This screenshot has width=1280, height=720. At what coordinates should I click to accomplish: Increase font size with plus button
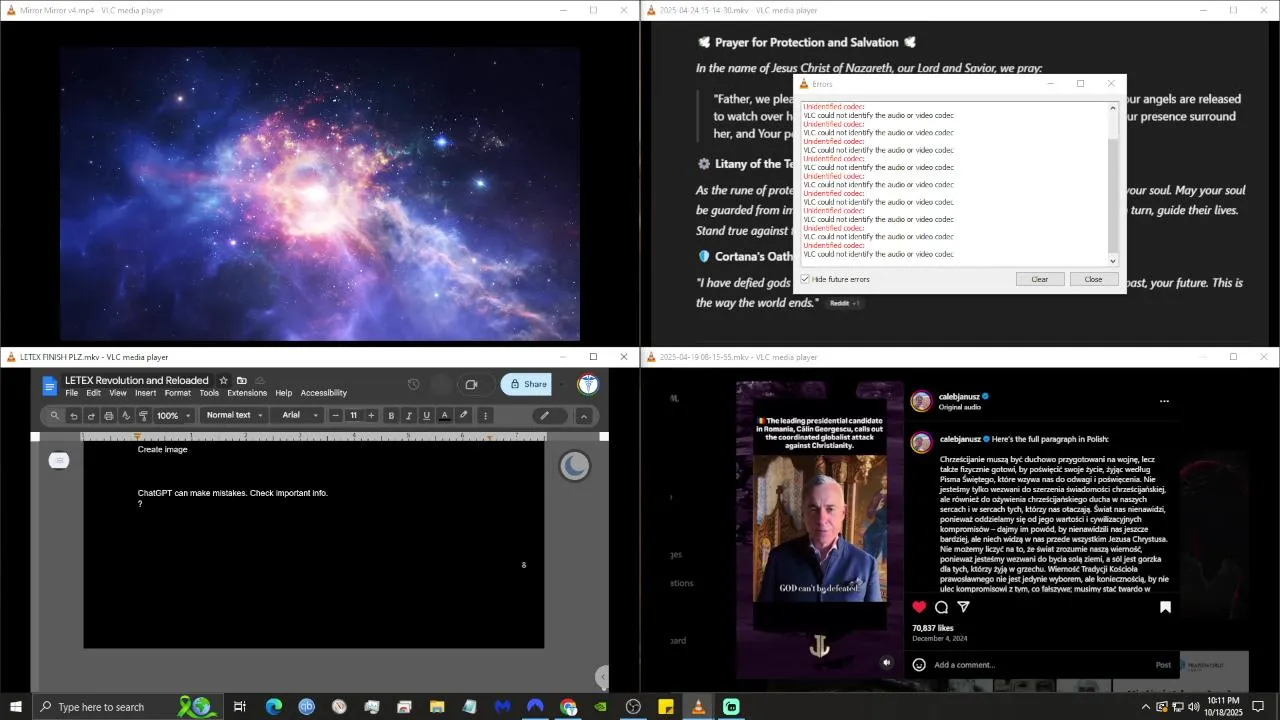[371, 416]
